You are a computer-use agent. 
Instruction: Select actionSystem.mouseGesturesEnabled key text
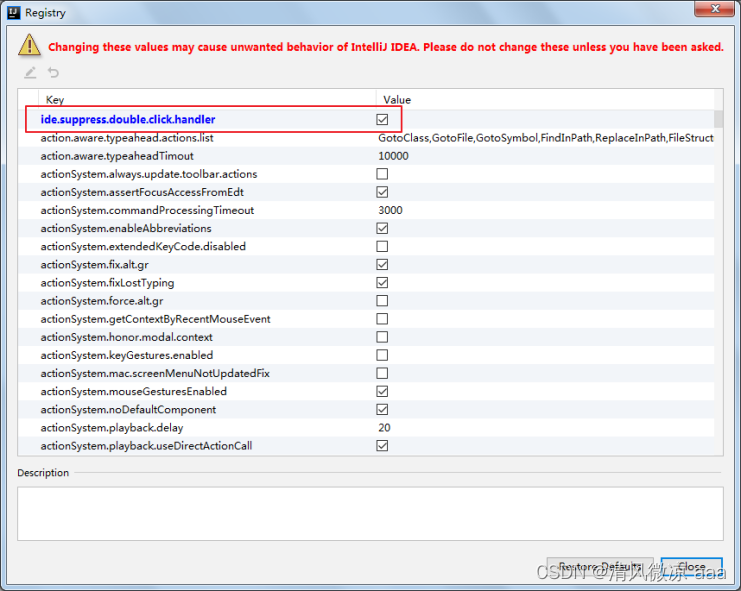point(133,391)
